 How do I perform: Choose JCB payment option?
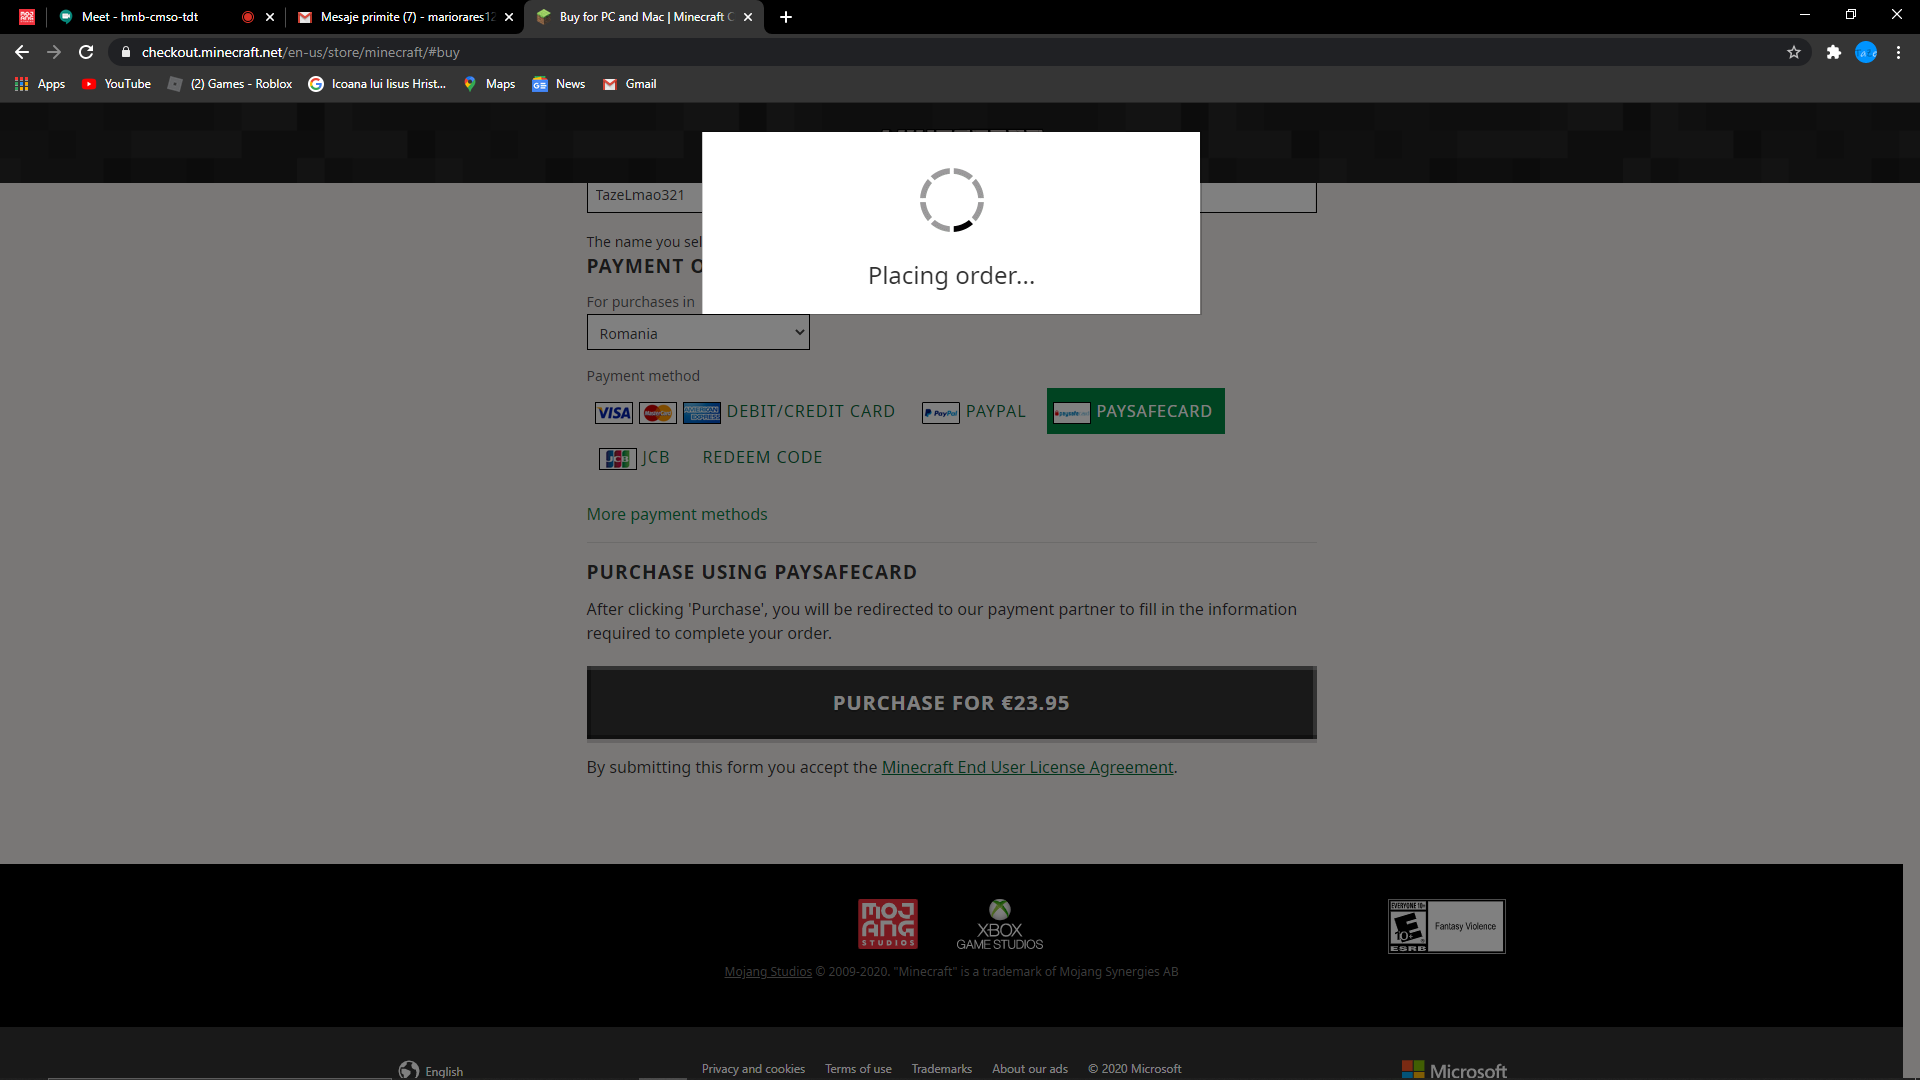click(x=635, y=458)
